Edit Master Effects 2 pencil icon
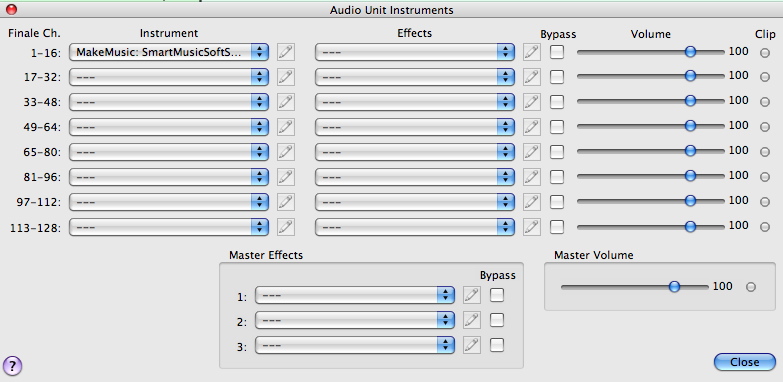 pos(472,320)
